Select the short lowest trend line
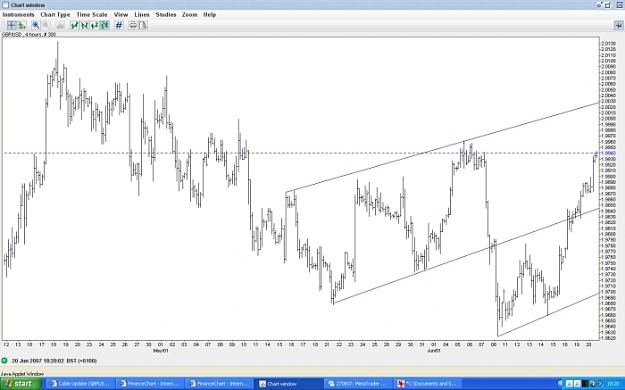Image resolution: width=625 pixels, height=390 pixels. [x=548, y=315]
